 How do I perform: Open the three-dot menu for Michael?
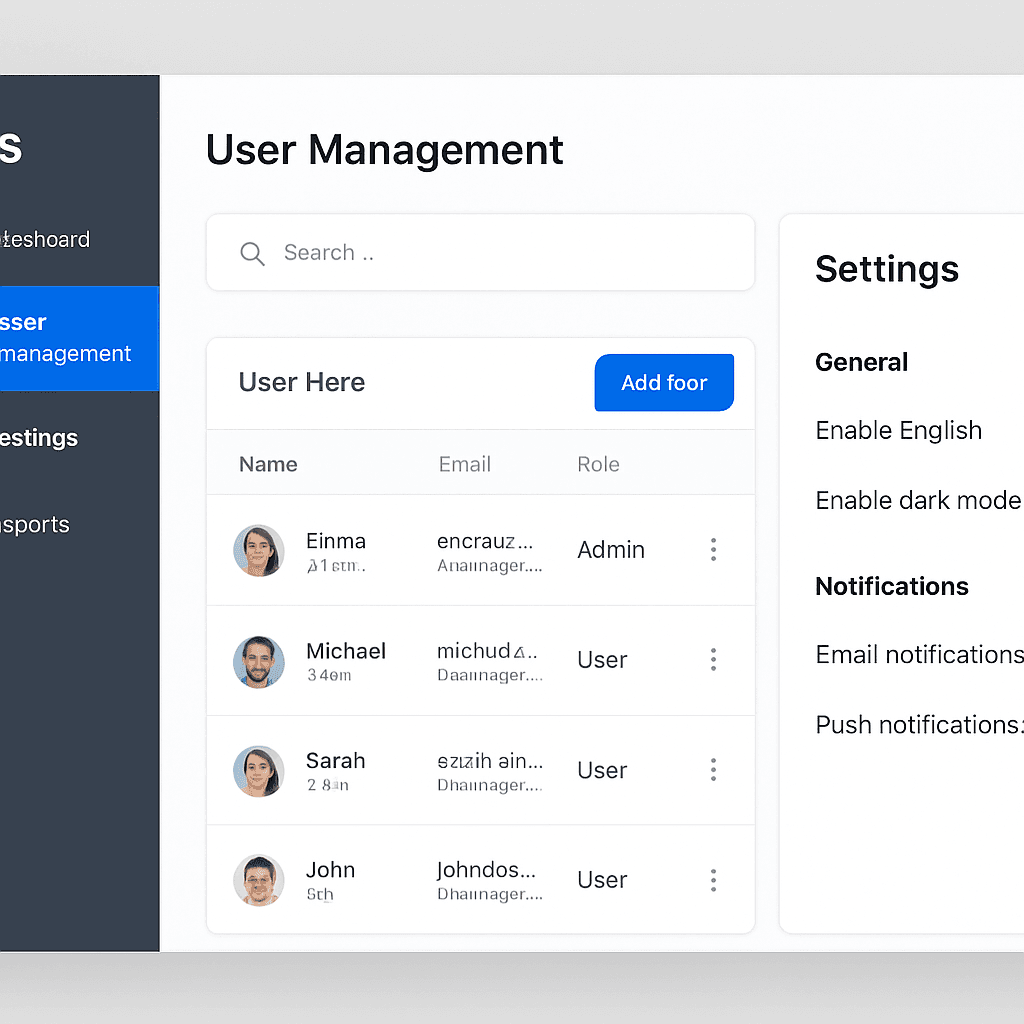(713, 660)
